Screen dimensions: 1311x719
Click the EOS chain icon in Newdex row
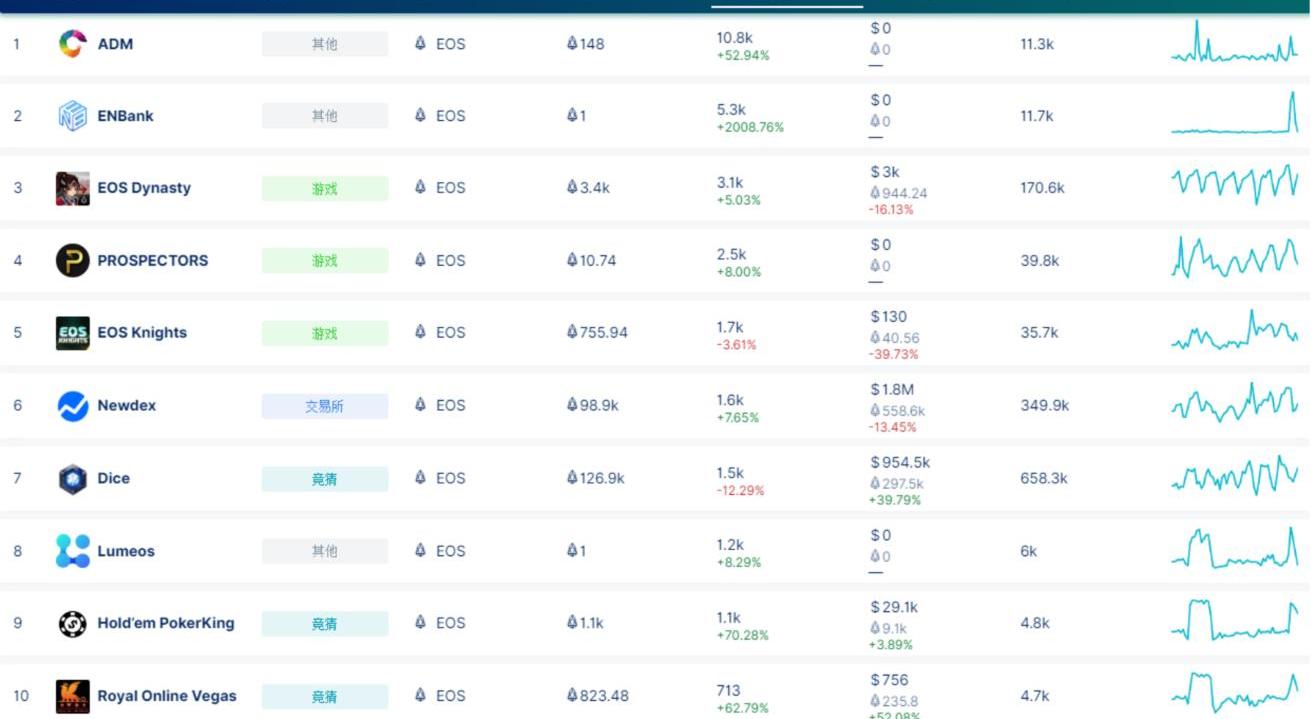420,405
